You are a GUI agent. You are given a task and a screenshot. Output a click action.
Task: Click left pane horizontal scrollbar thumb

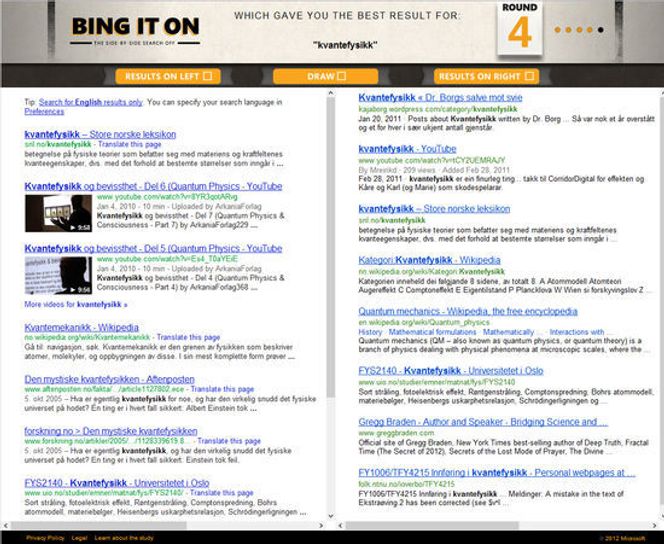99,525
